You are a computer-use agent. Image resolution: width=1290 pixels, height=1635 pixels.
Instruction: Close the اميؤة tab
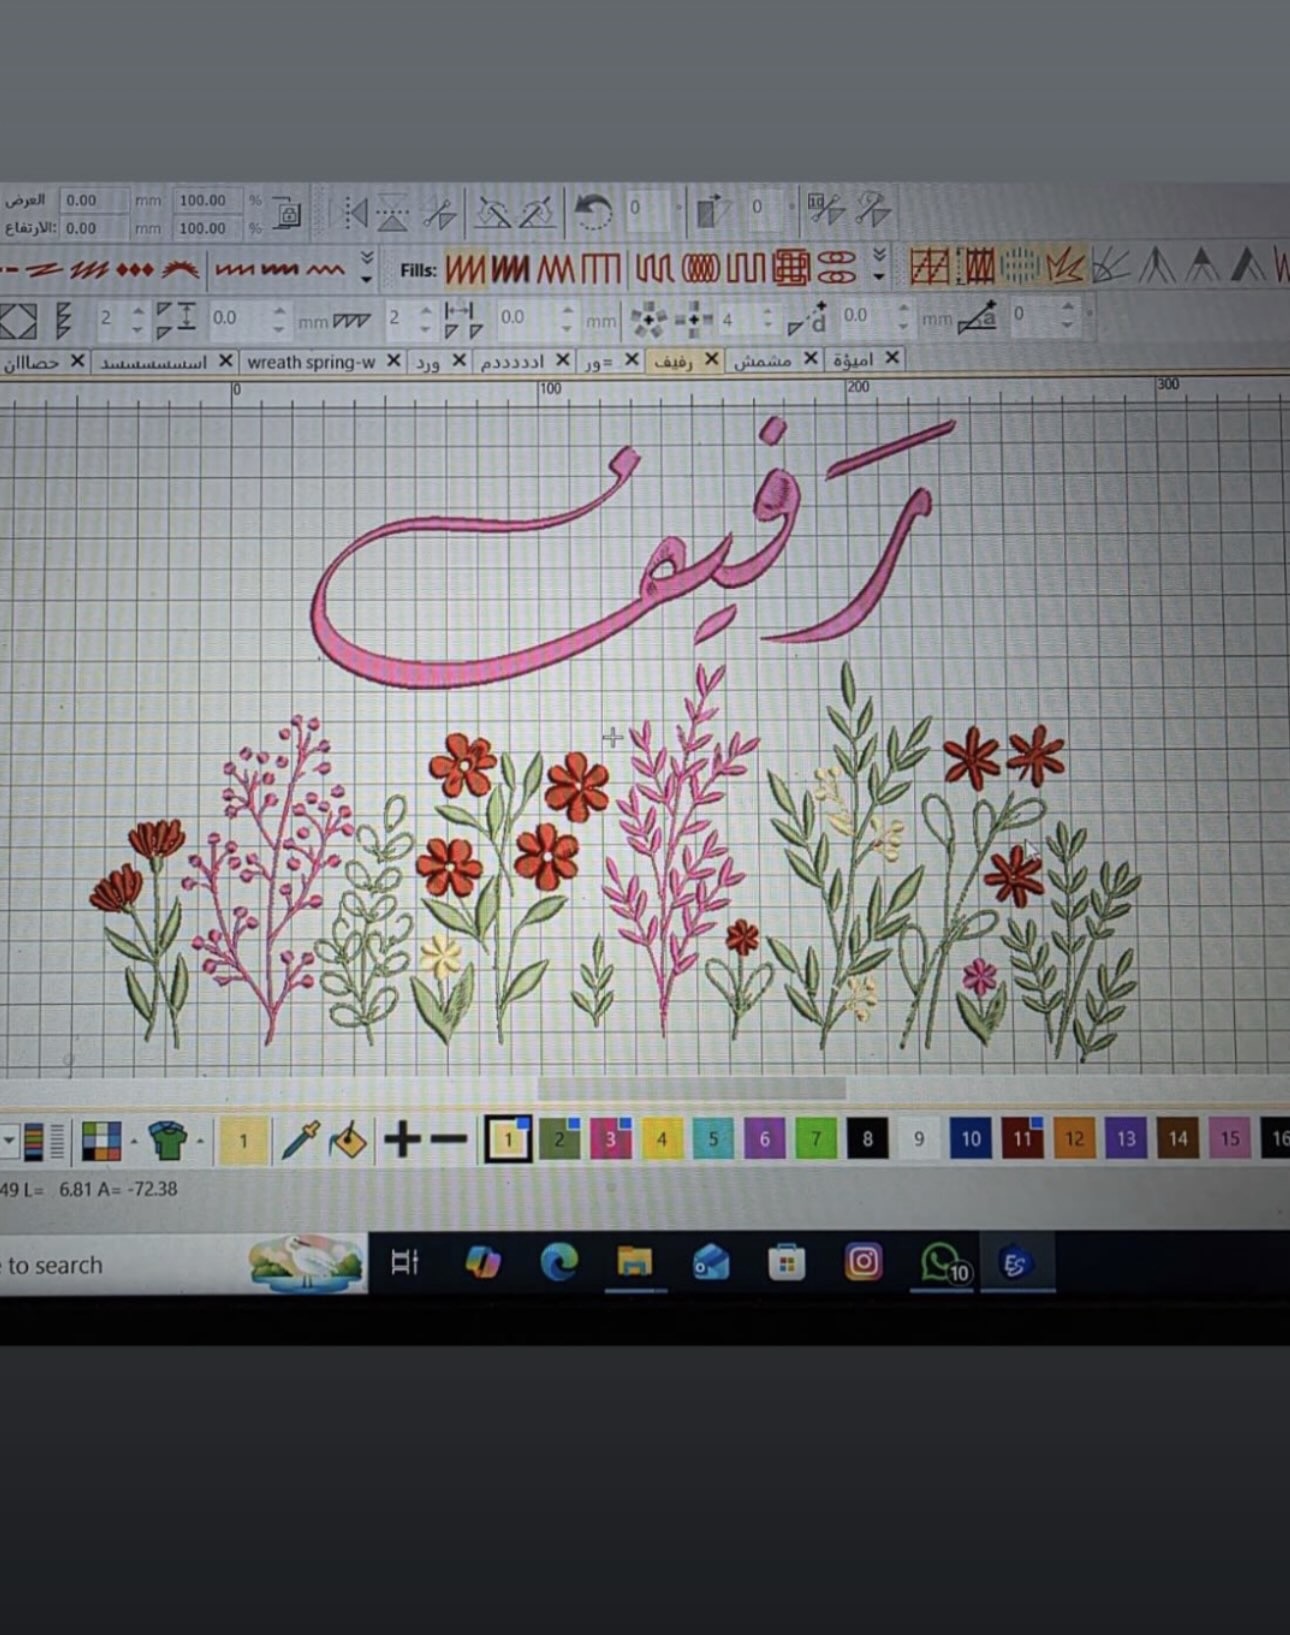pyautogui.click(x=891, y=357)
